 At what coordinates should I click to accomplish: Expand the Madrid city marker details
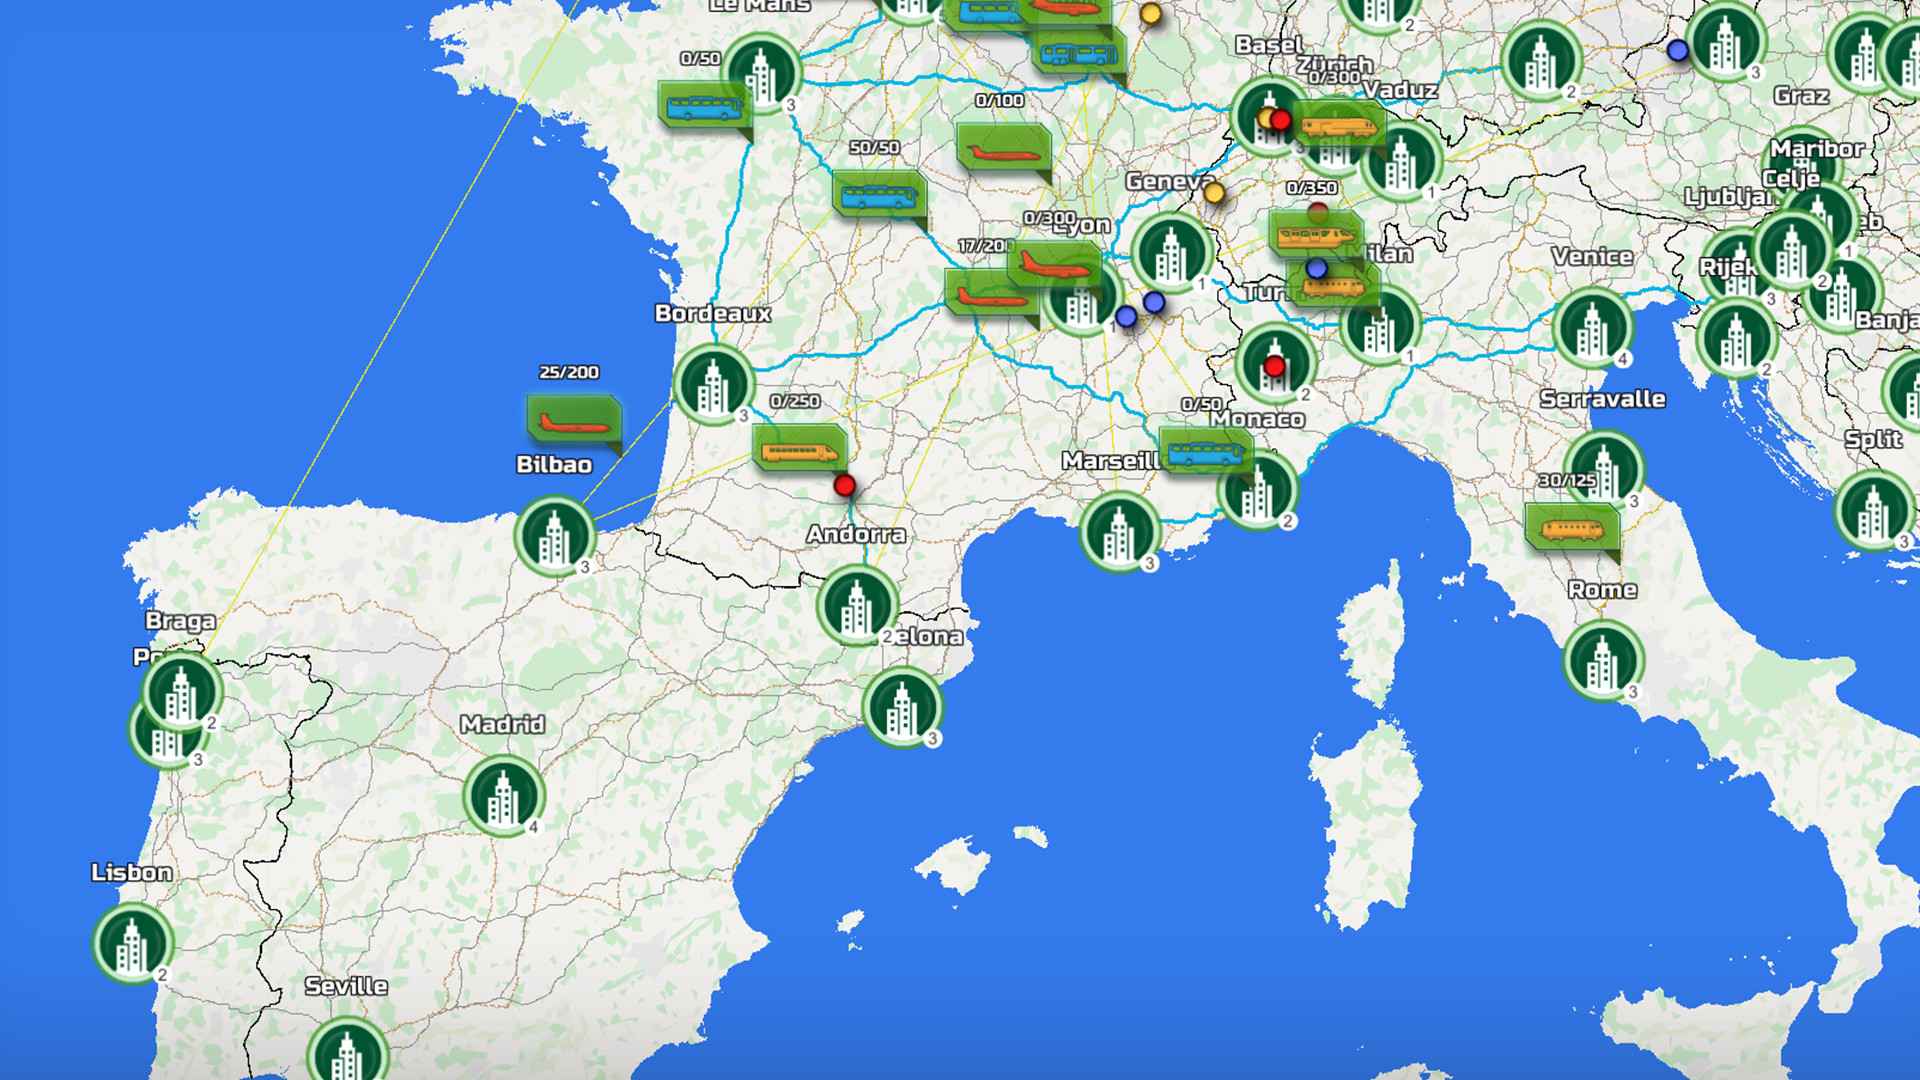click(503, 797)
